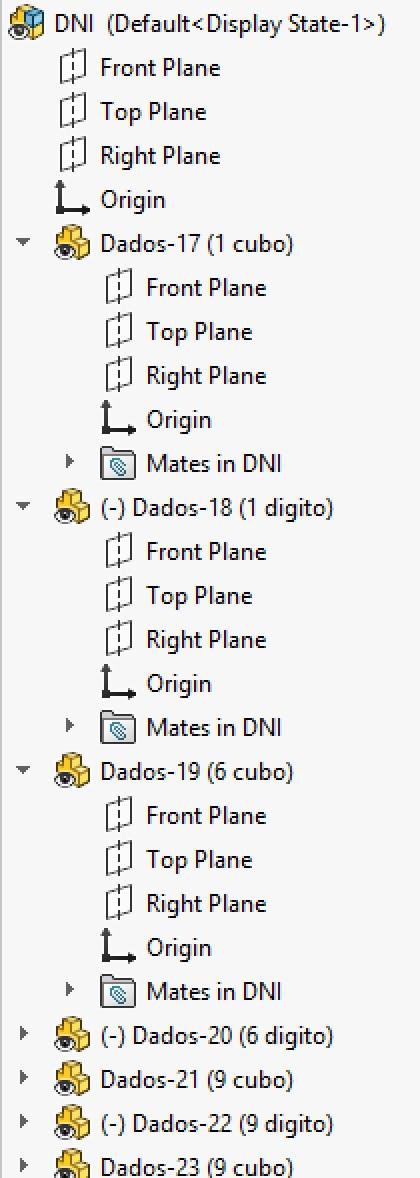Expand the Dados-23 (9 cubo) node
Image resolution: width=420 pixels, height=1178 pixels.
pyautogui.click(x=24, y=1167)
